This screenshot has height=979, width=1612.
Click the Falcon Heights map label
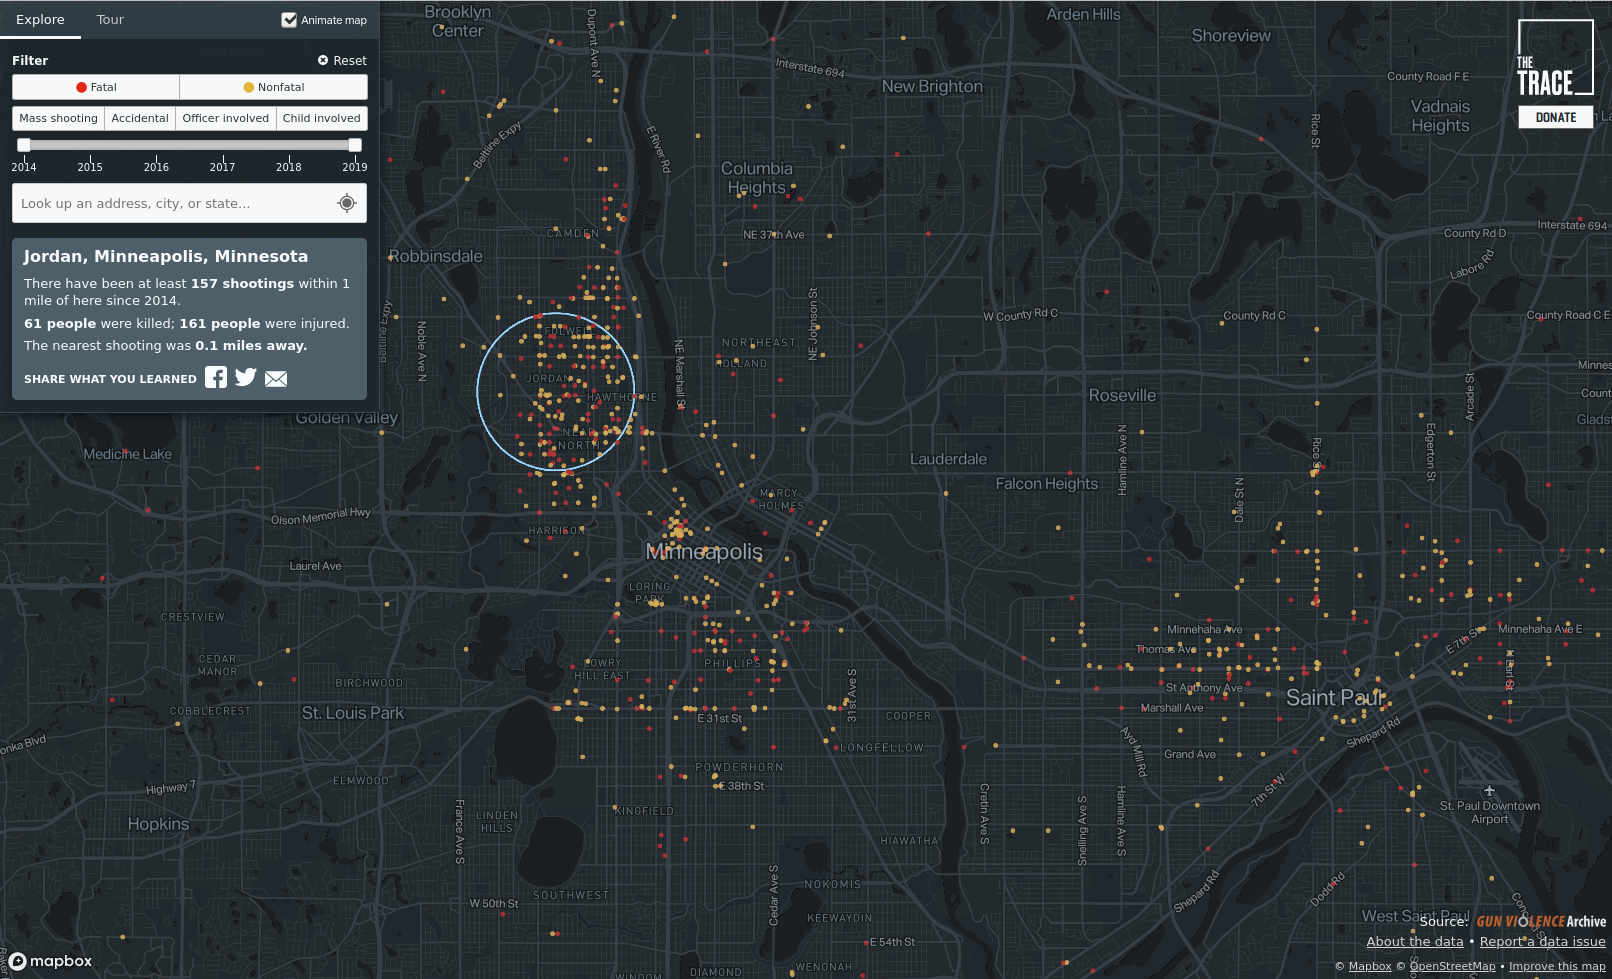[1047, 483]
